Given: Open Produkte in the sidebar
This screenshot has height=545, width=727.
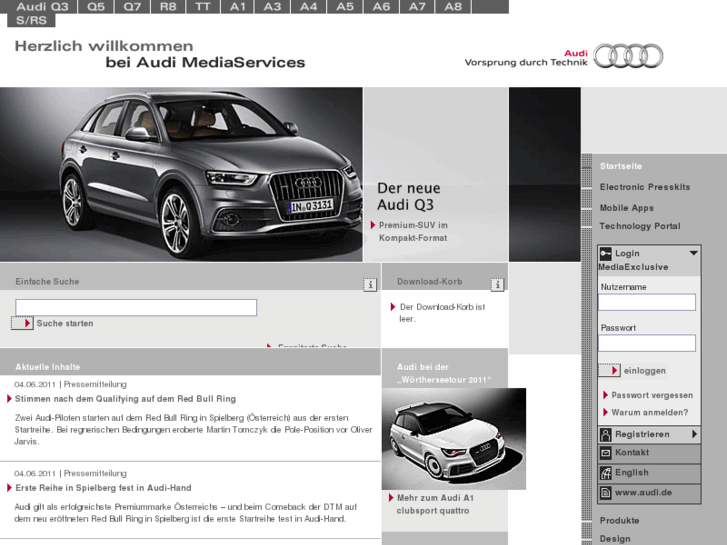Looking at the screenshot, I should point(619,520).
